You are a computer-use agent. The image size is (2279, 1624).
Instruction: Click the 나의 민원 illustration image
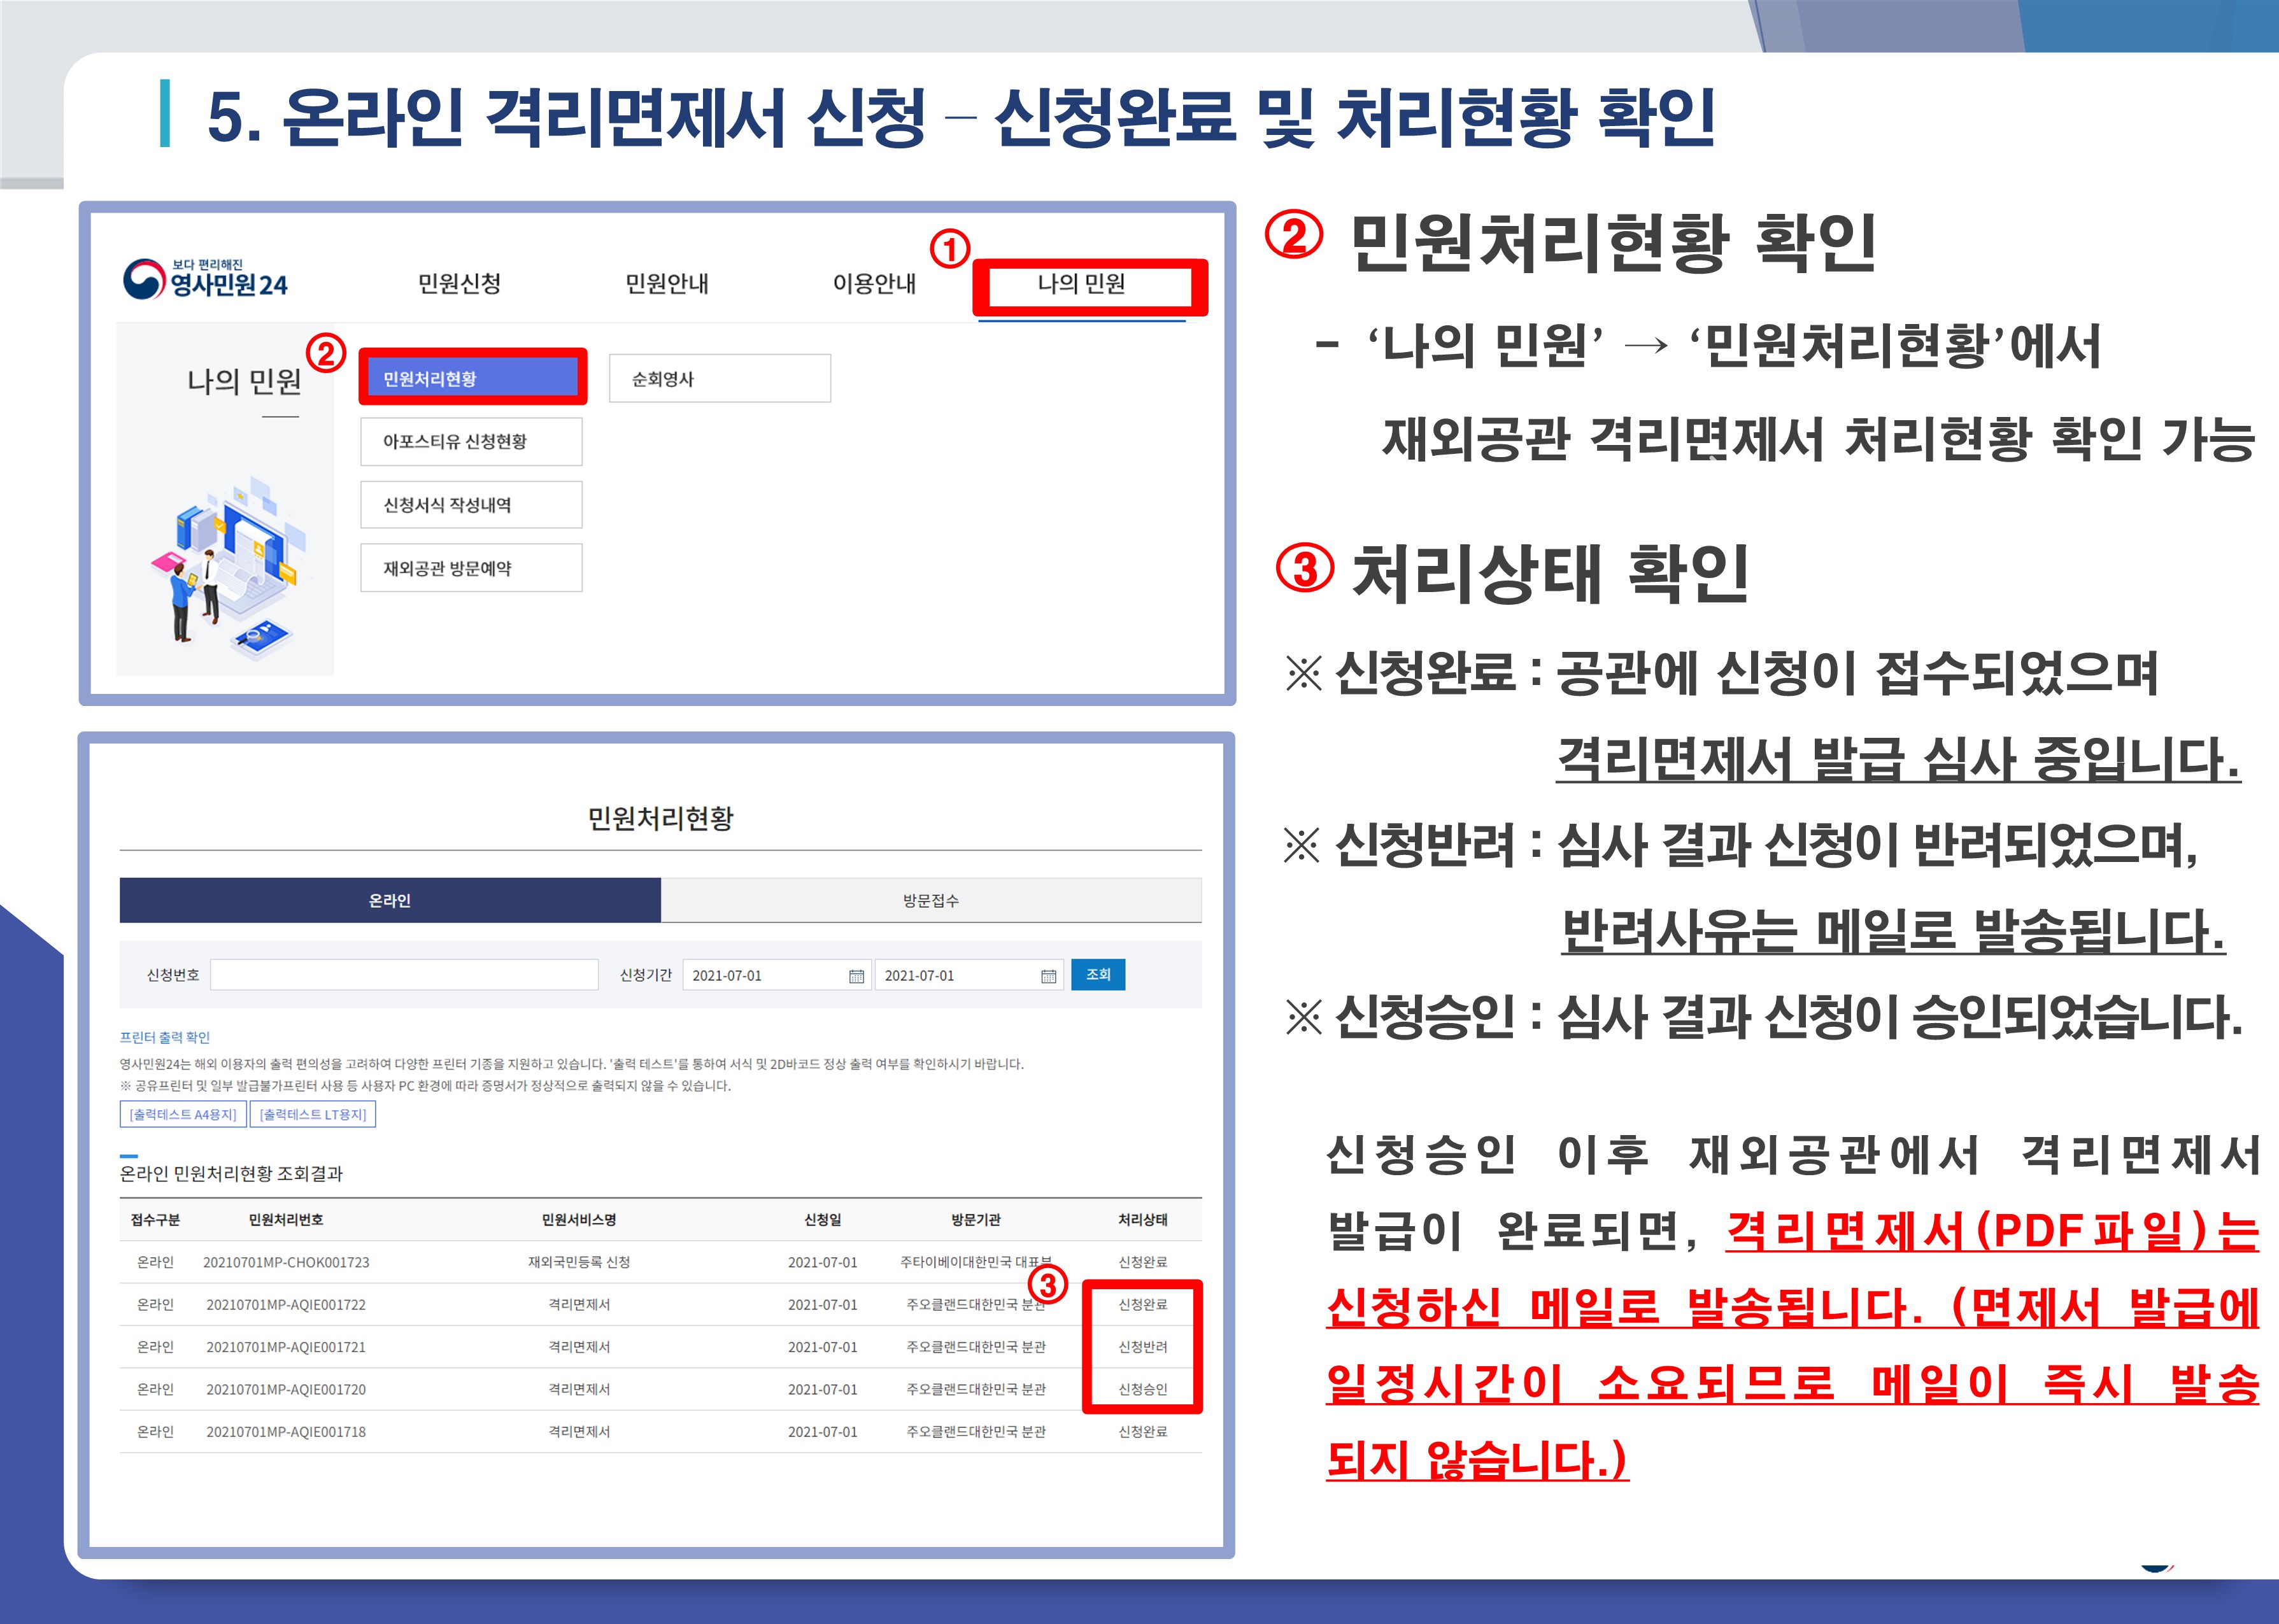(227, 569)
